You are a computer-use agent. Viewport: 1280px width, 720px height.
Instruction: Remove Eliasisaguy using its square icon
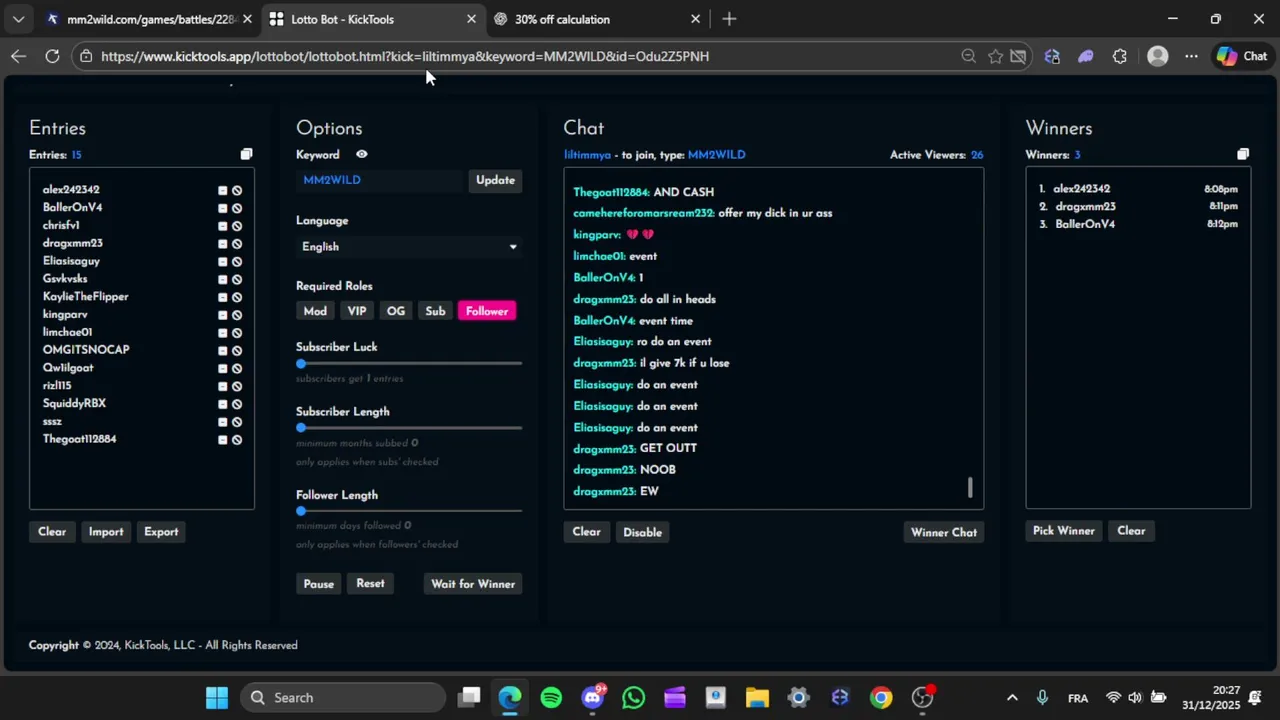tap(223, 262)
